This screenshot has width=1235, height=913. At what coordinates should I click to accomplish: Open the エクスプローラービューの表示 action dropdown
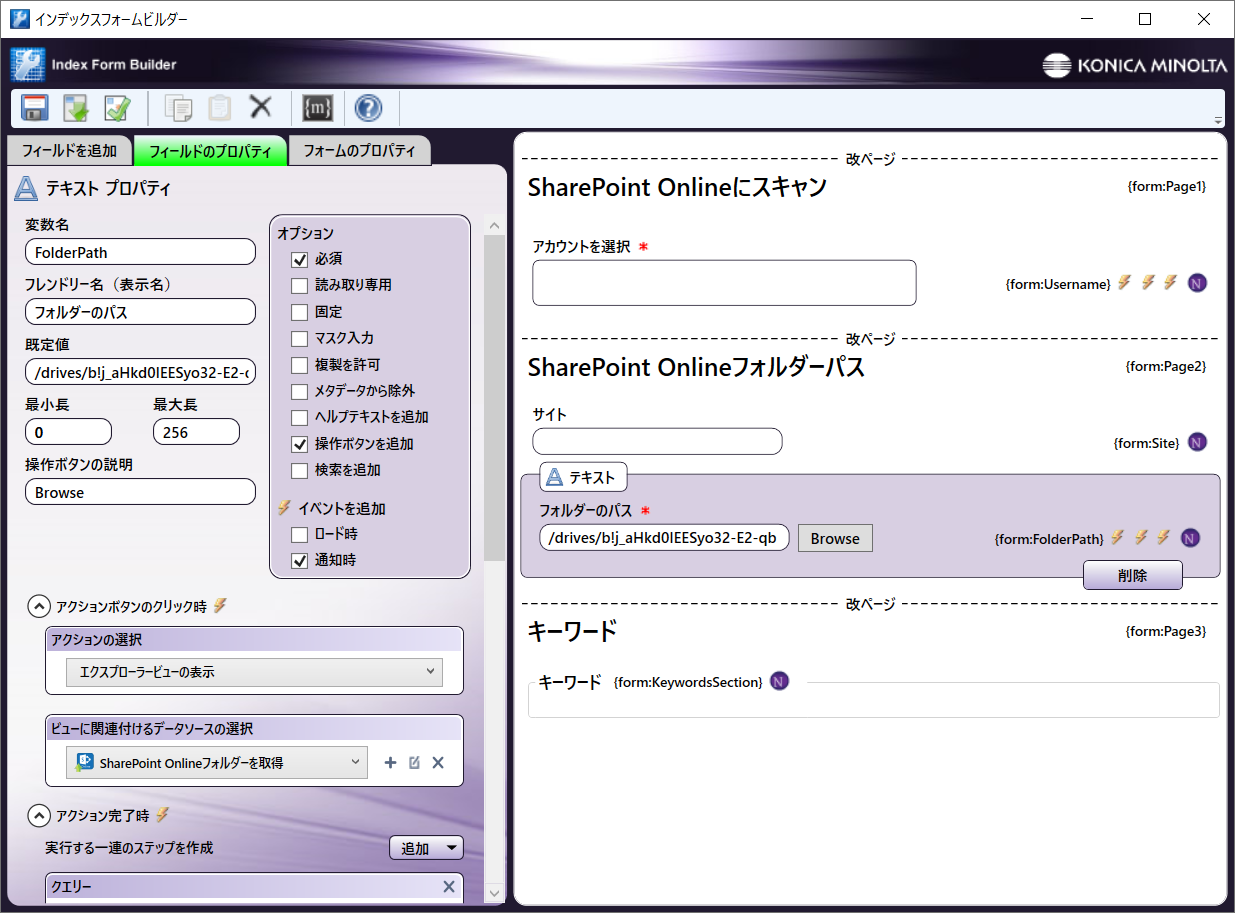click(254, 672)
